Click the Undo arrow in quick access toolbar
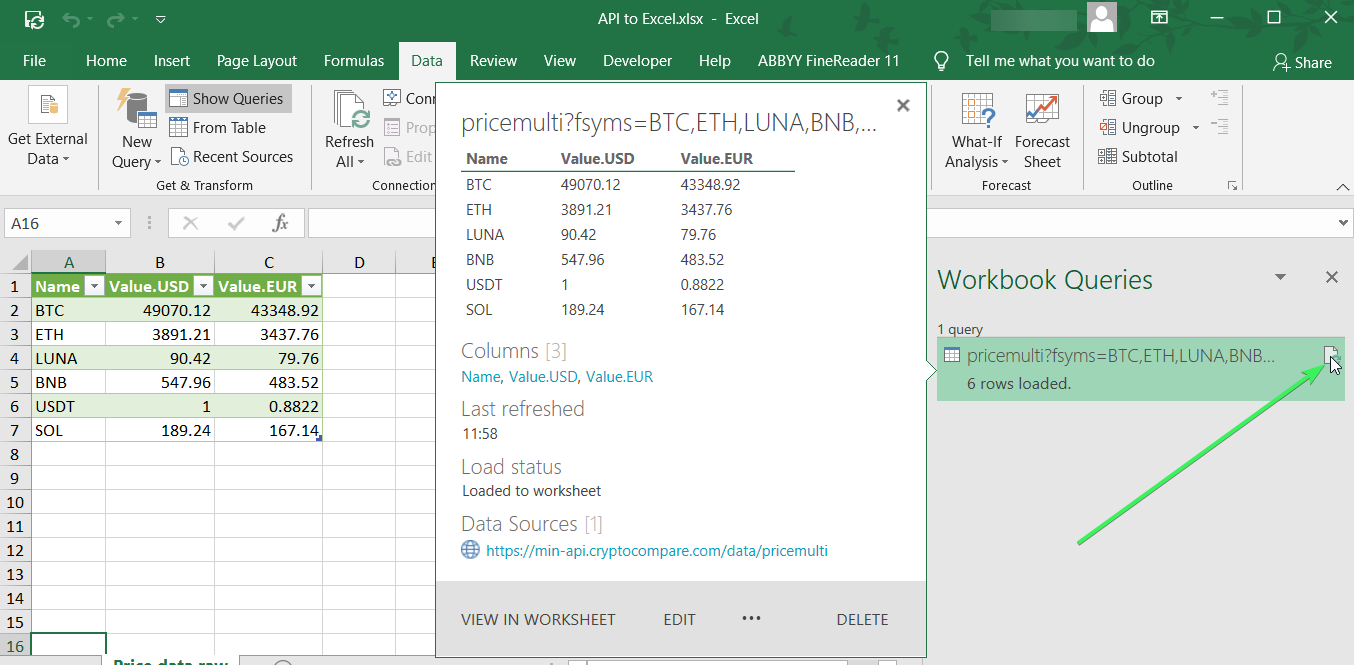1354x665 pixels. point(70,19)
